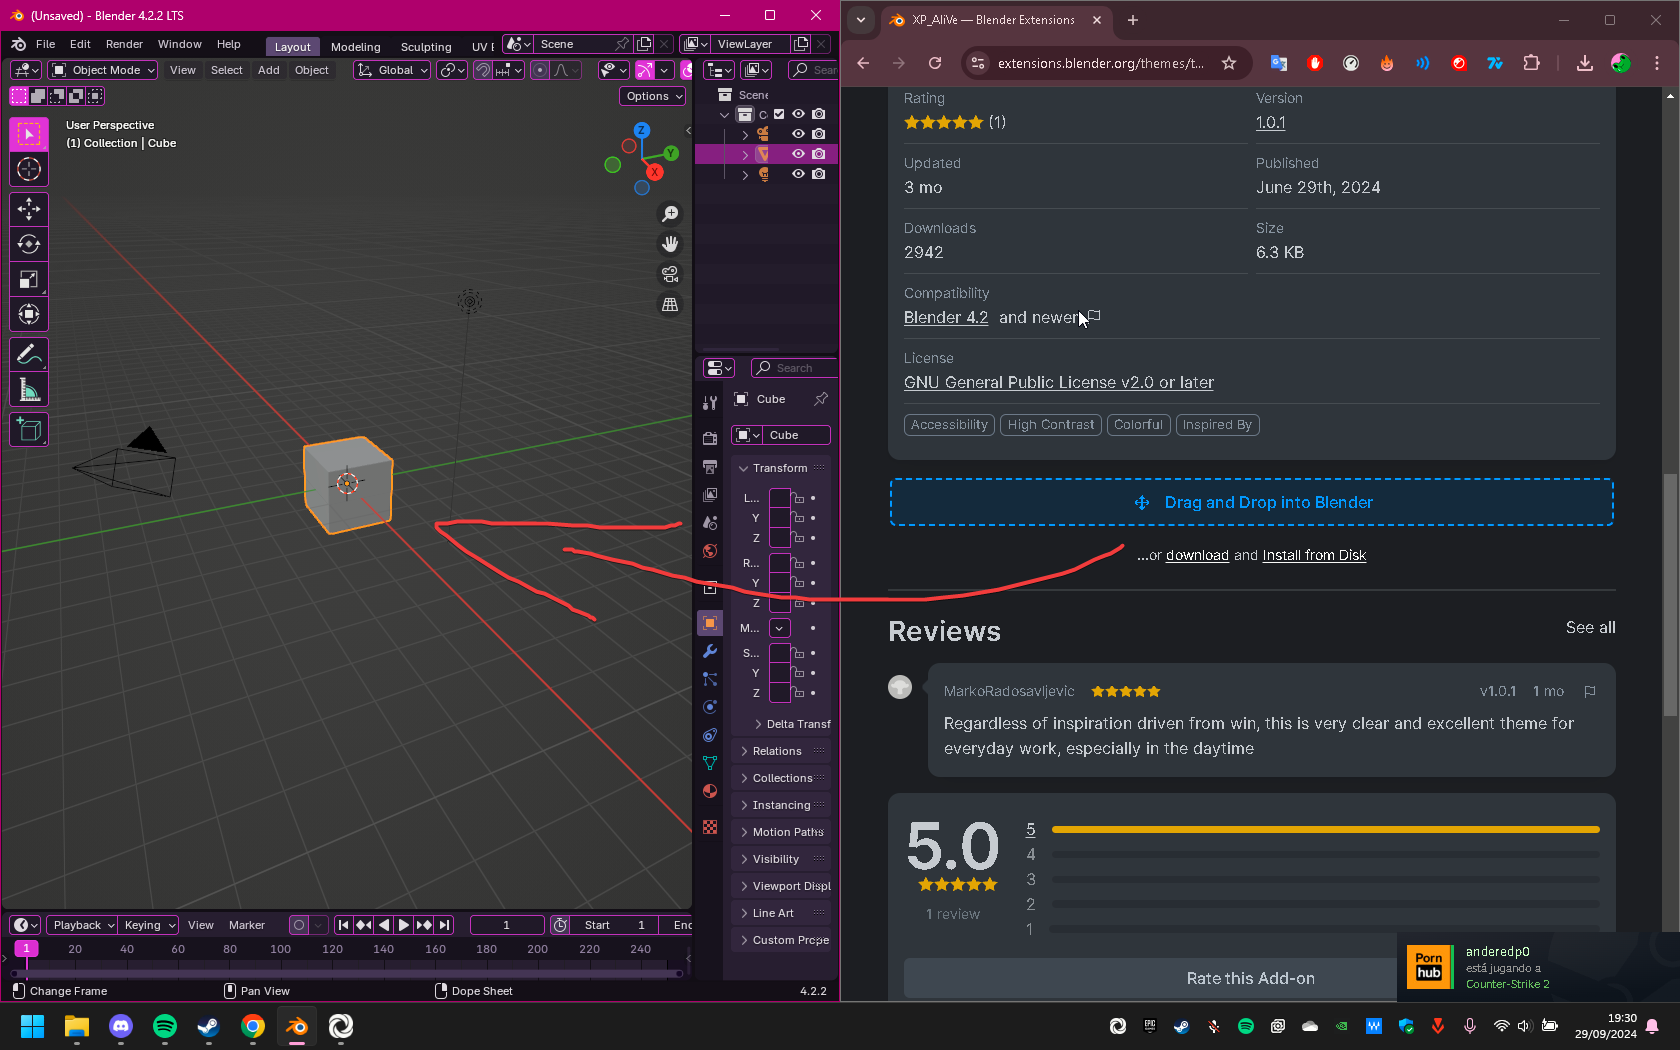
Task: Activate the Scale tool in Blender
Action: pos(29,280)
